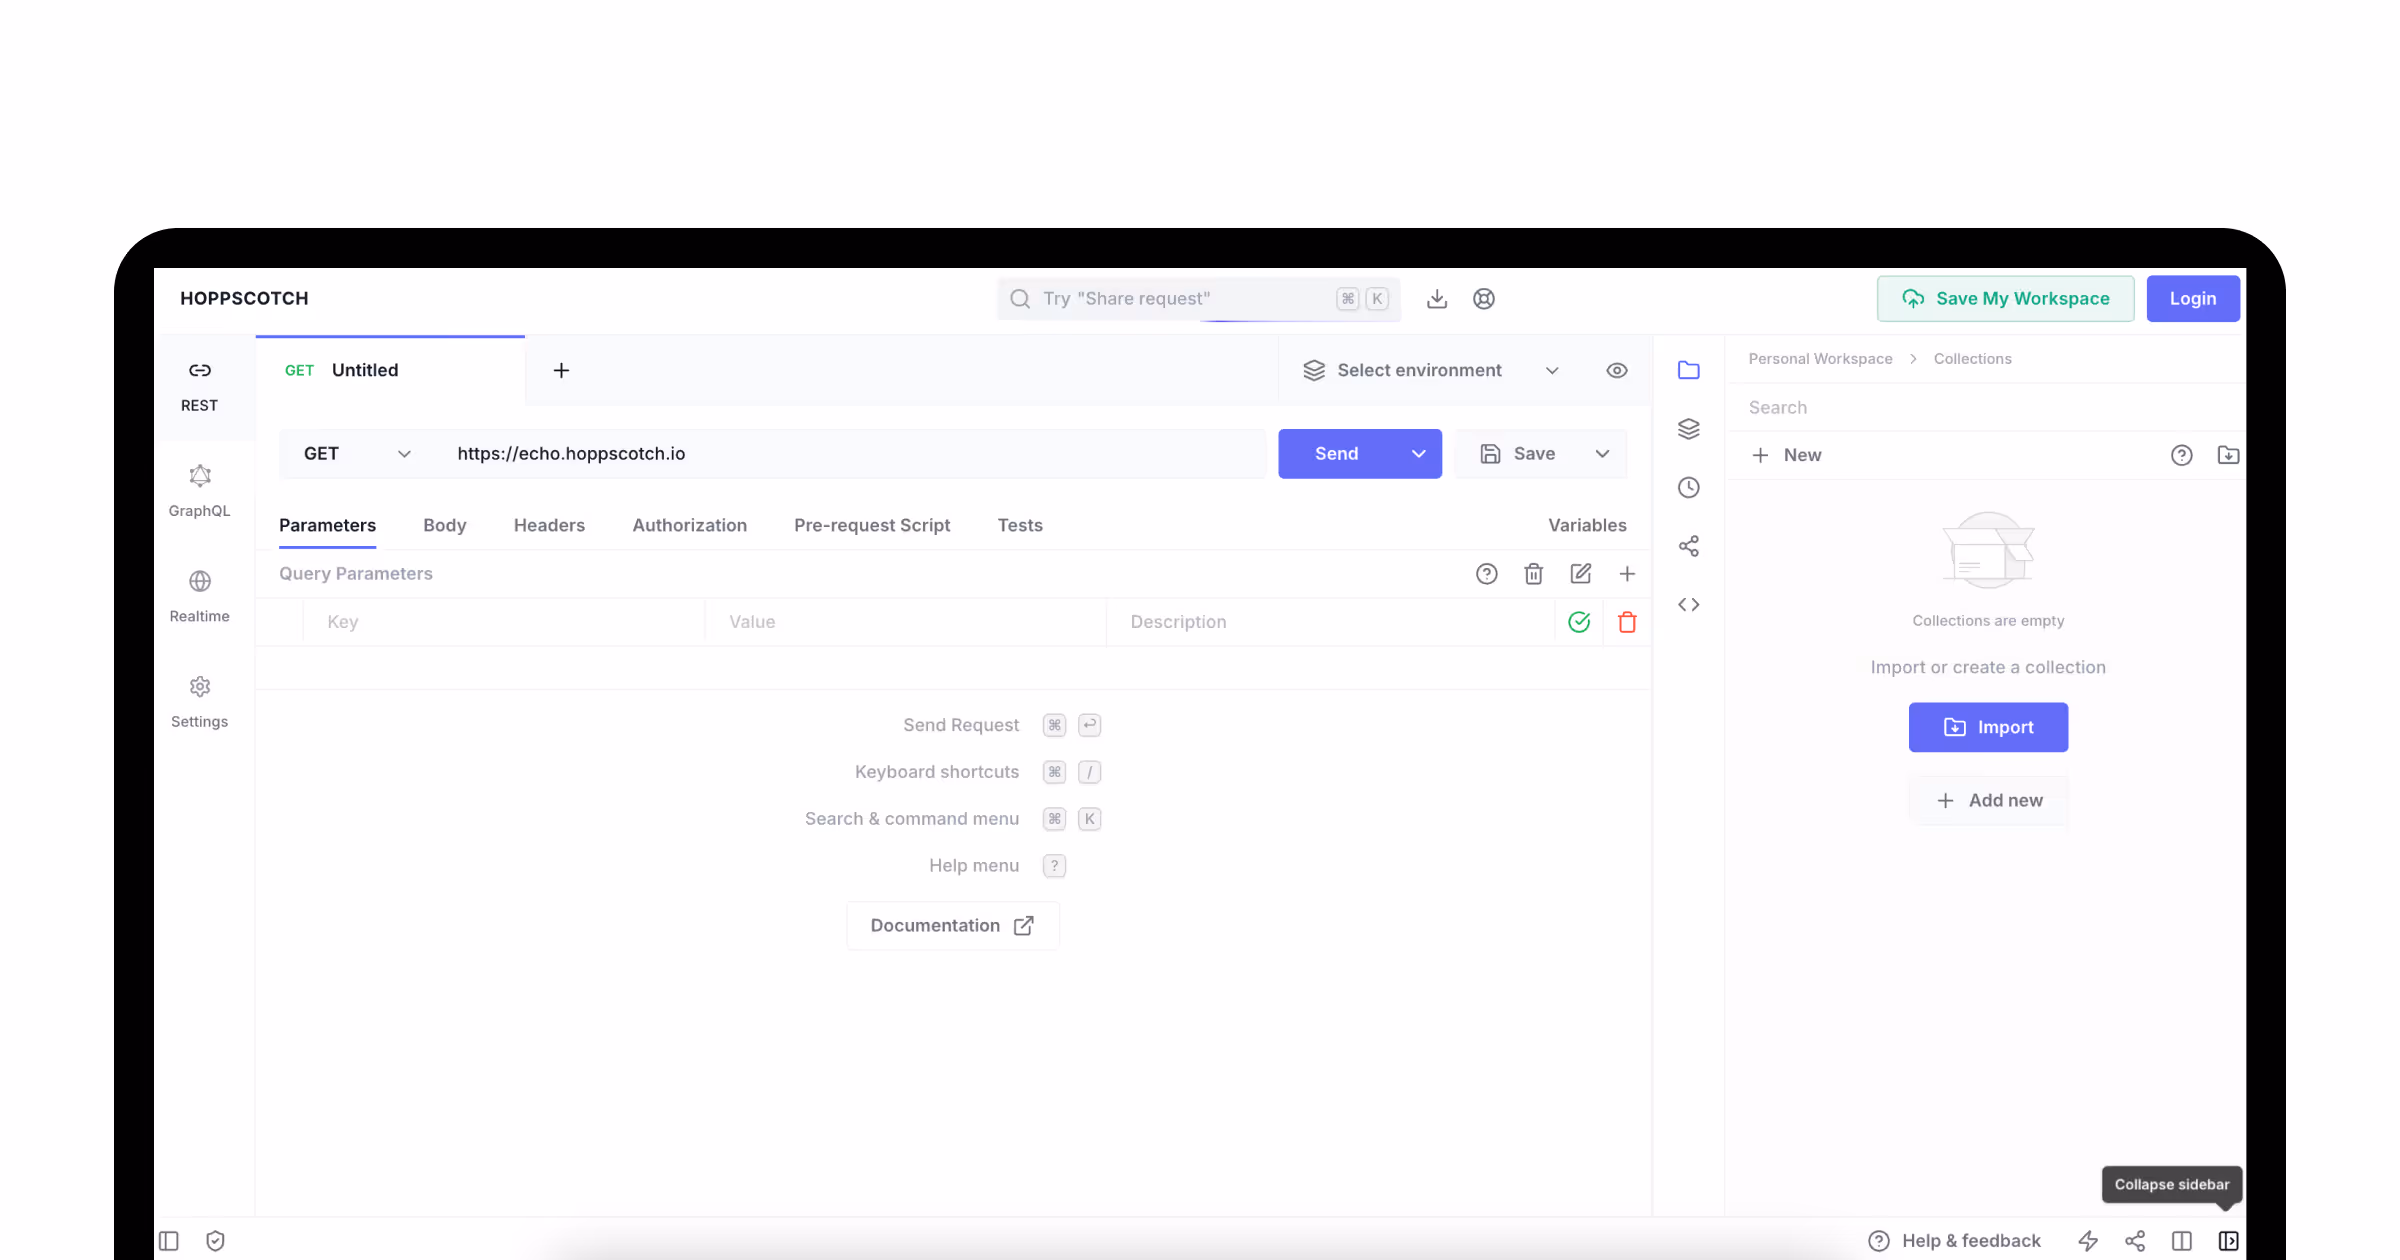Viewport: 2400px width, 1260px height.
Task: Open the Documentation link
Action: click(x=952, y=926)
